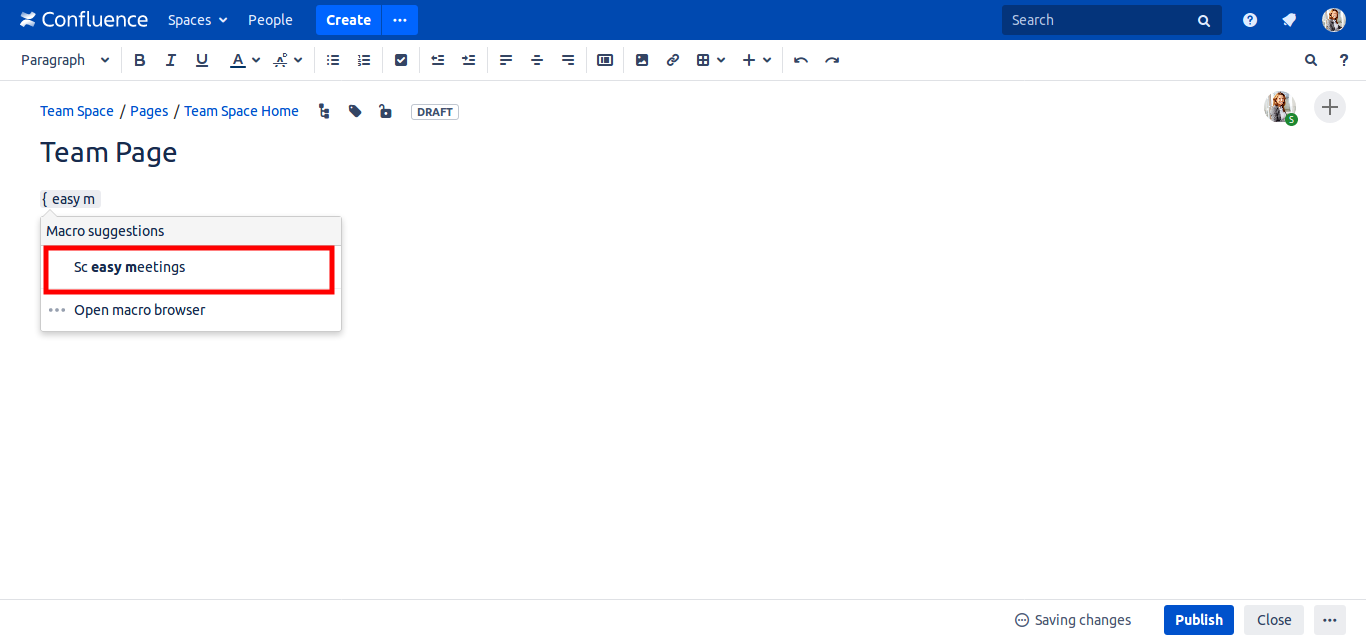Open page restrictions padlock icon

pyautogui.click(x=385, y=111)
